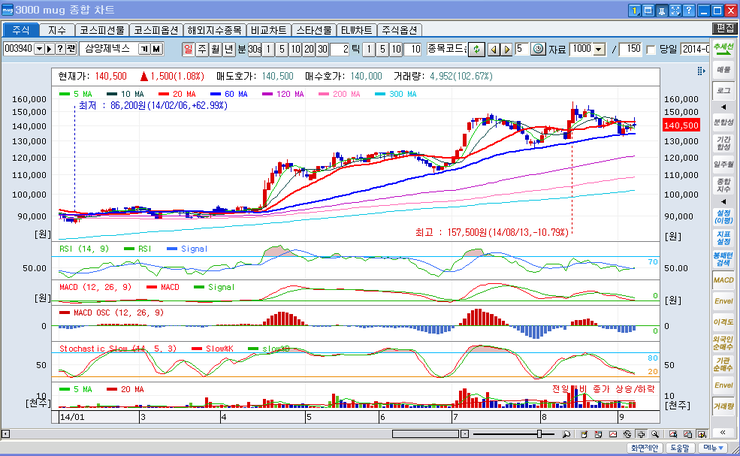This screenshot has width=740, height=456.
Task: Open the 코스피선물 tab
Action: (x=102, y=30)
